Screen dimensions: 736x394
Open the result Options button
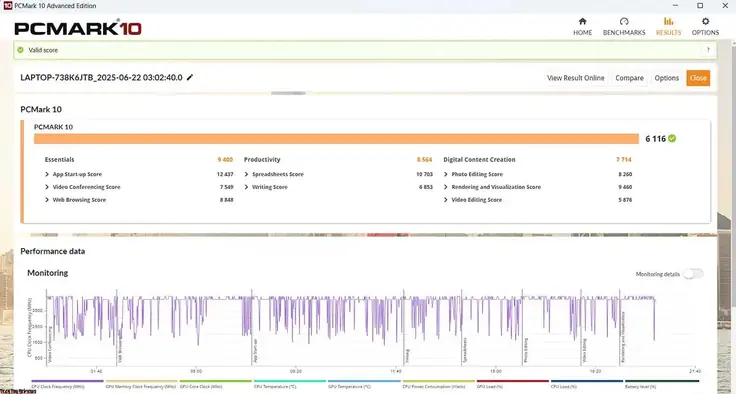[667, 78]
